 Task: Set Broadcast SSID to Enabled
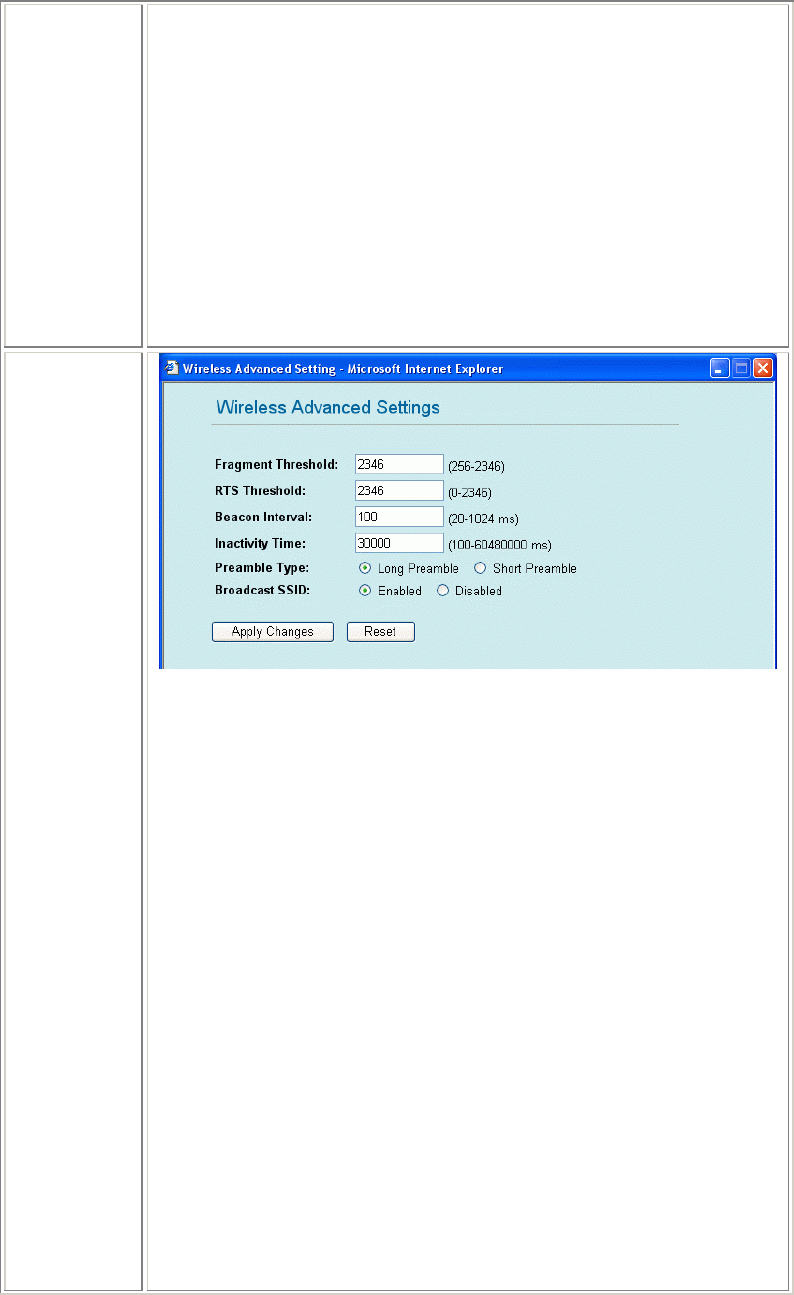pos(365,591)
